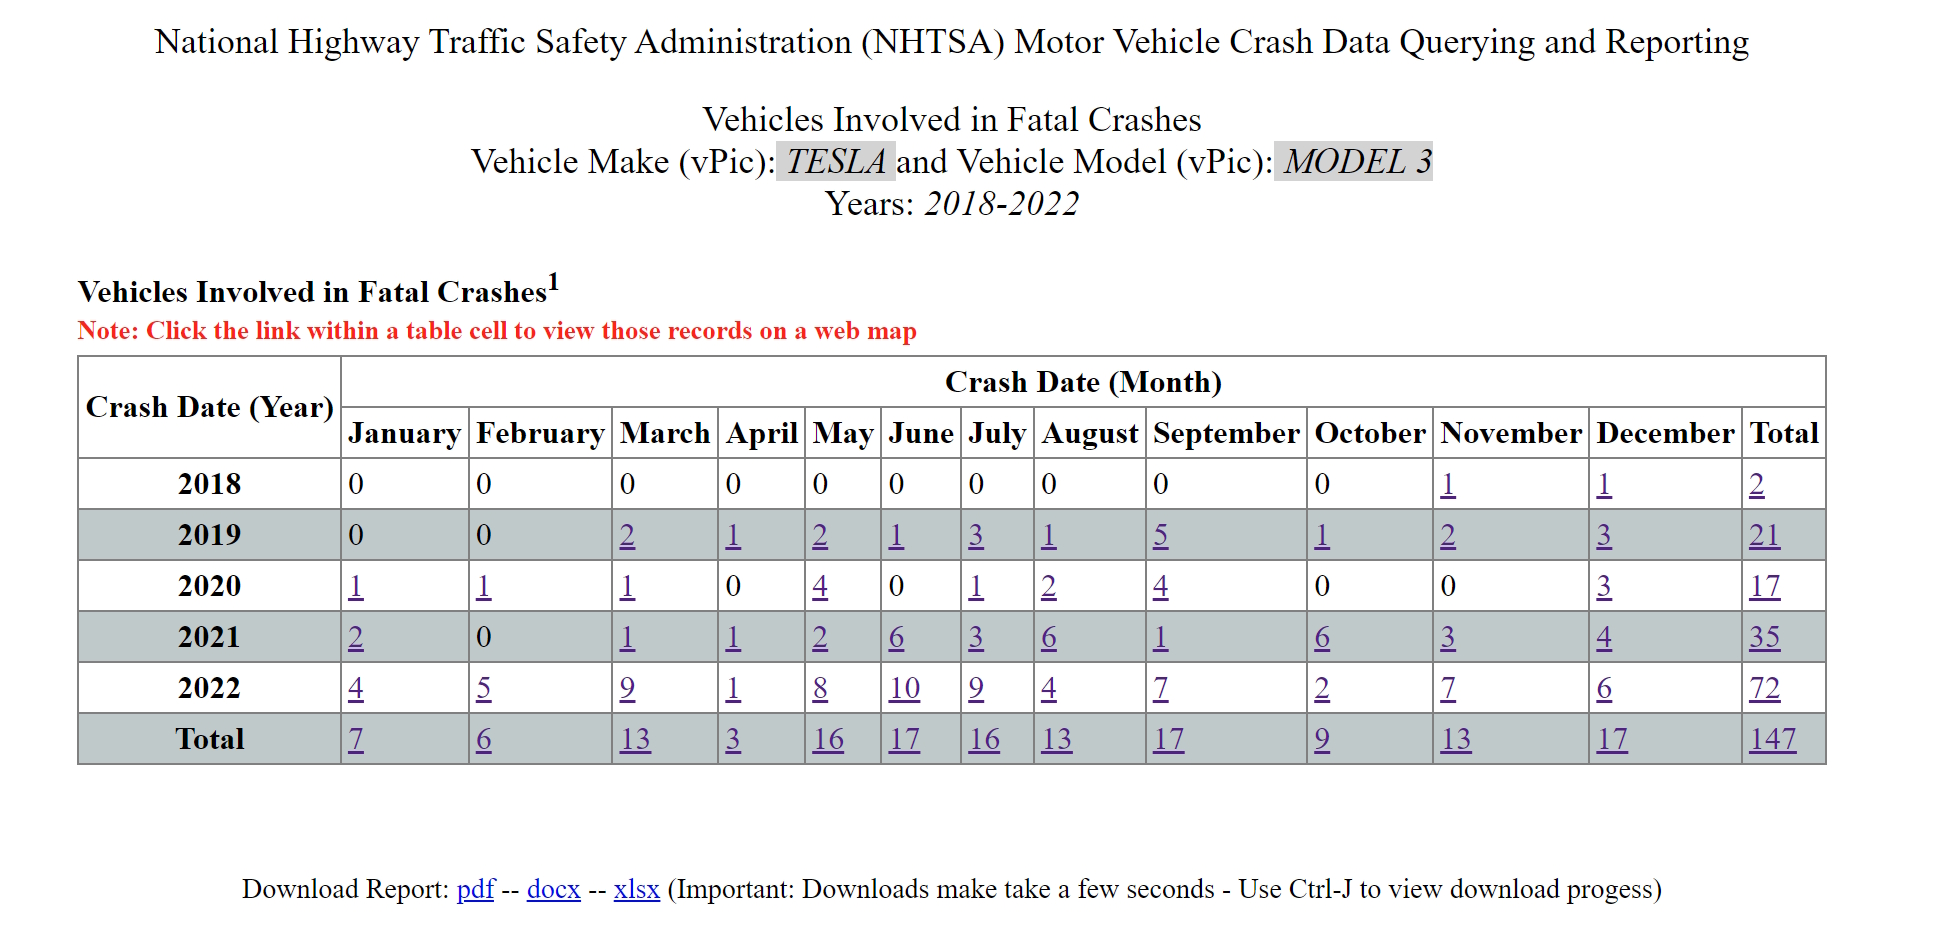Viewport: 1936px width, 934px height.
Task: Open the 2020 December crash count link
Action: (1603, 586)
